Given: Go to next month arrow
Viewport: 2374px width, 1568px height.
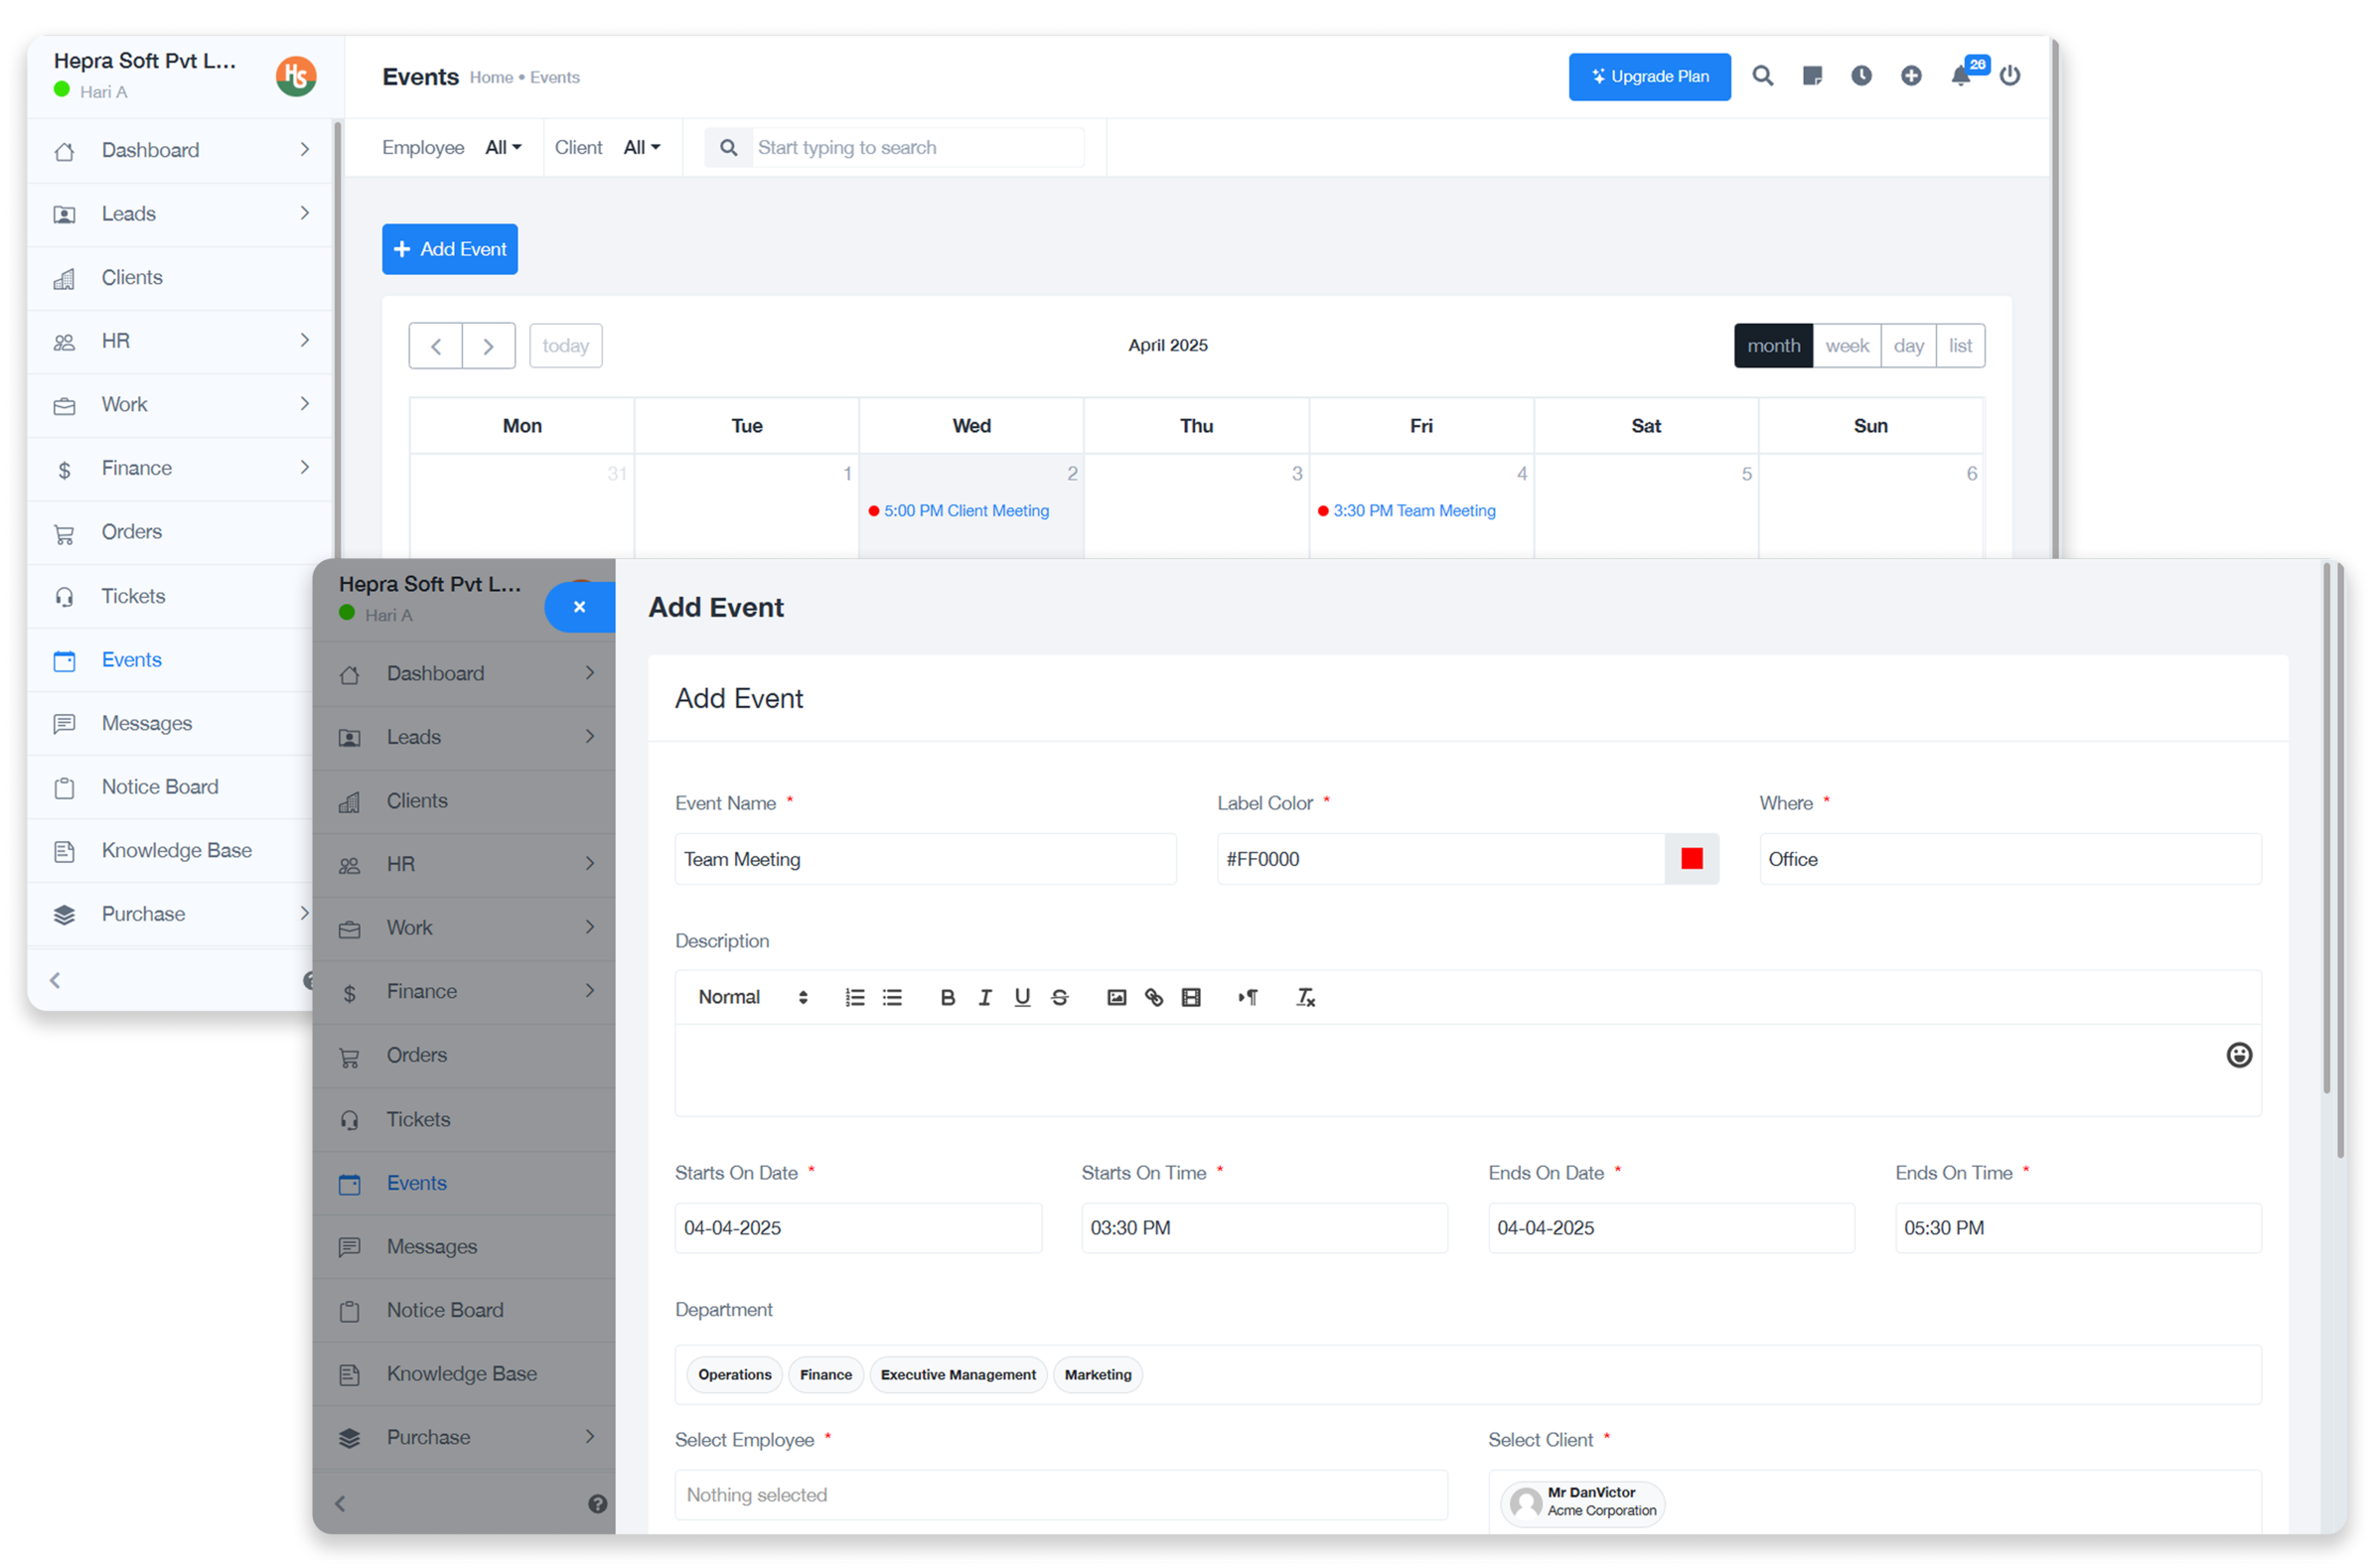Looking at the screenshot, I should [x=488, y=346].
